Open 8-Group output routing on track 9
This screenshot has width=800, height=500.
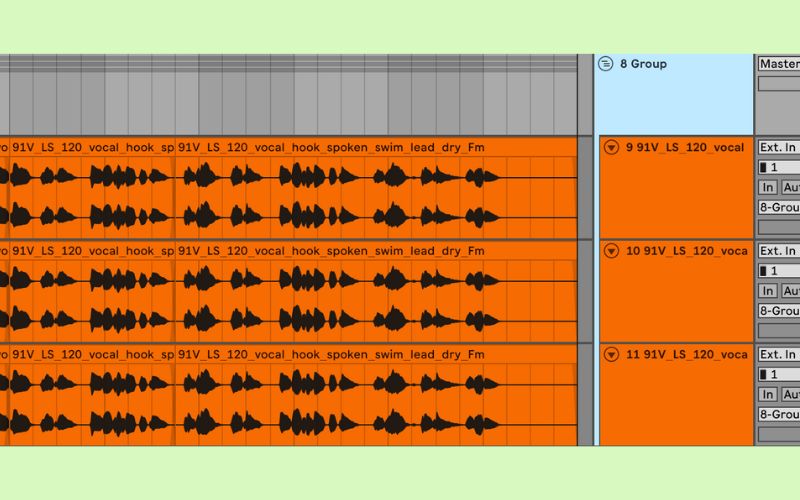[x=779, y=207]
